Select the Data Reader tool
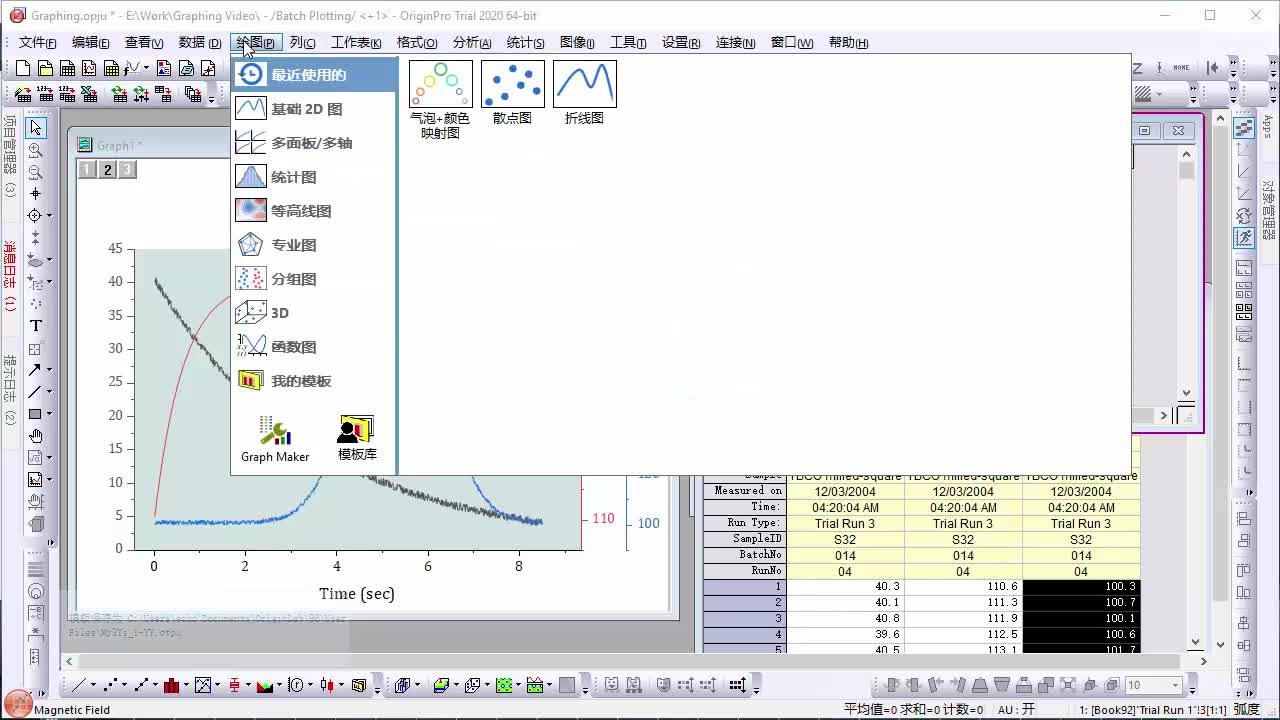Screen dimensions: 1280x720 [35, 216]
